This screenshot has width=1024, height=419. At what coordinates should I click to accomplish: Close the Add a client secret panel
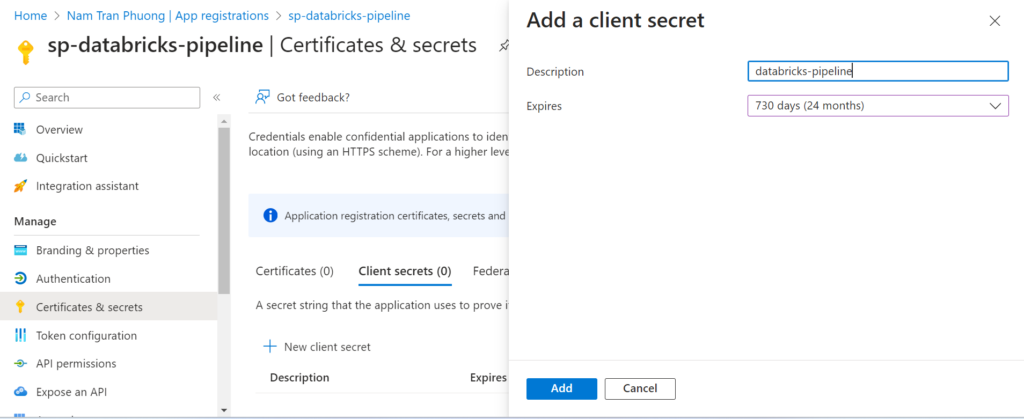994,21
